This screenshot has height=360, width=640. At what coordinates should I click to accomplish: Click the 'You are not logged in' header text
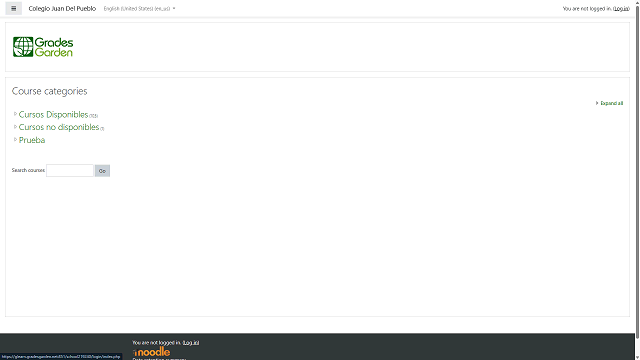pyautogui.click(x=587, y=9)
